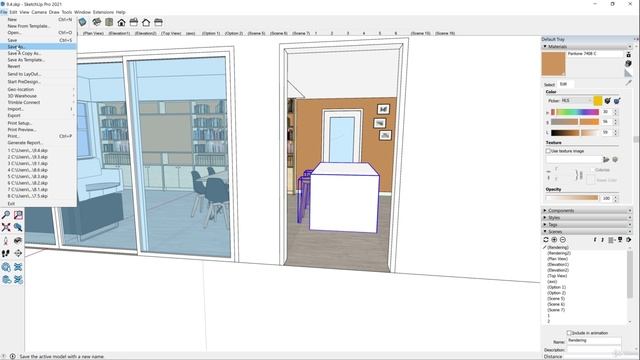This screenshot has width=640, height=360.
Task: Click Match Color of Object in Model icon
Action: click(608, 100)
